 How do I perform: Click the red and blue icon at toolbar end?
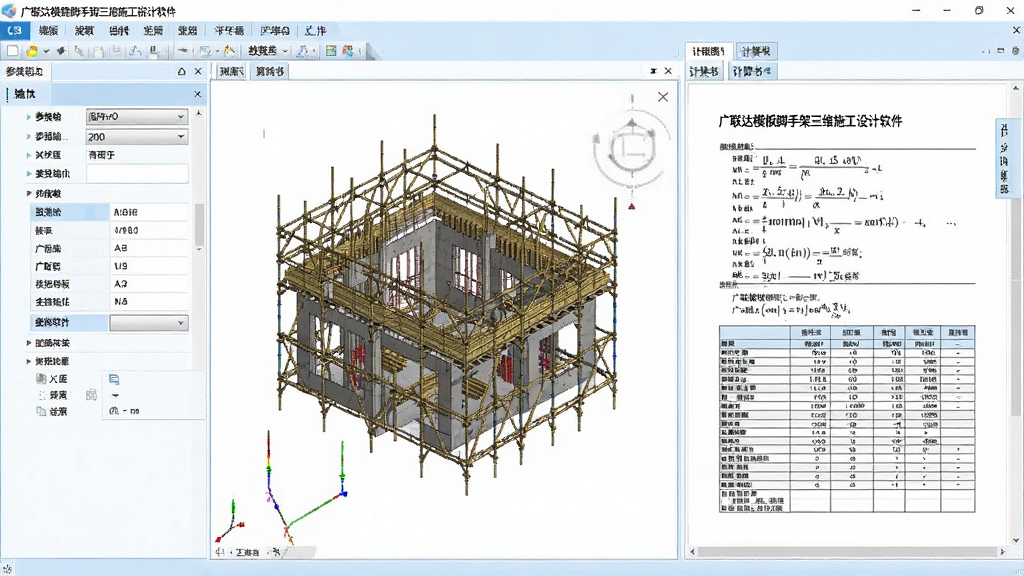(348, 50)
